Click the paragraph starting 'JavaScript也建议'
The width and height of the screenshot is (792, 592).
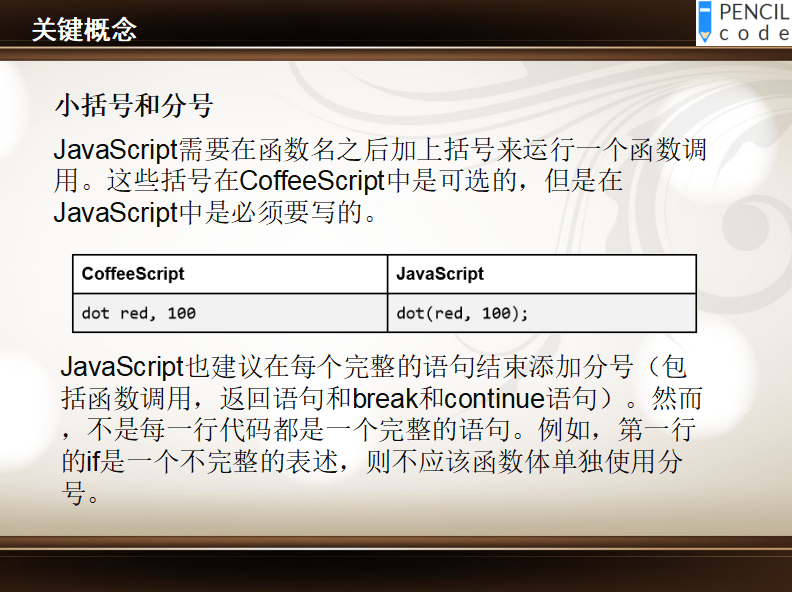381,430
